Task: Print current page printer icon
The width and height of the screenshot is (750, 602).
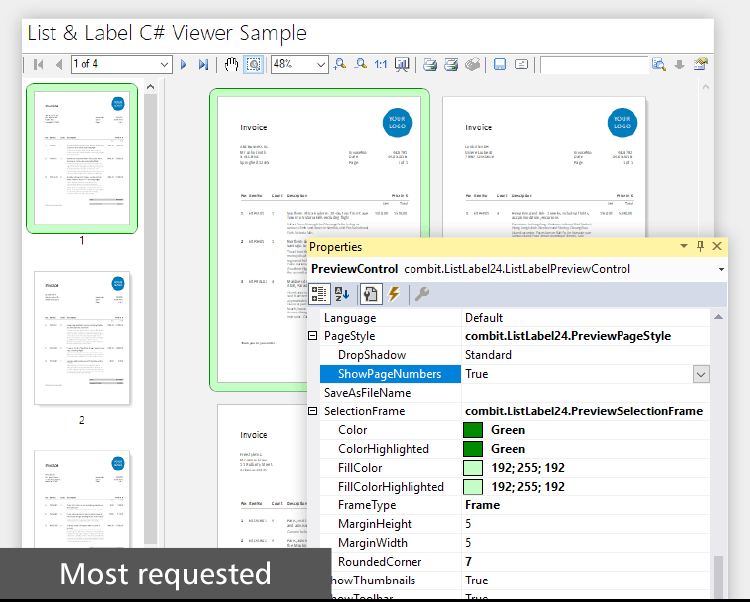Action: coord(430,64)
